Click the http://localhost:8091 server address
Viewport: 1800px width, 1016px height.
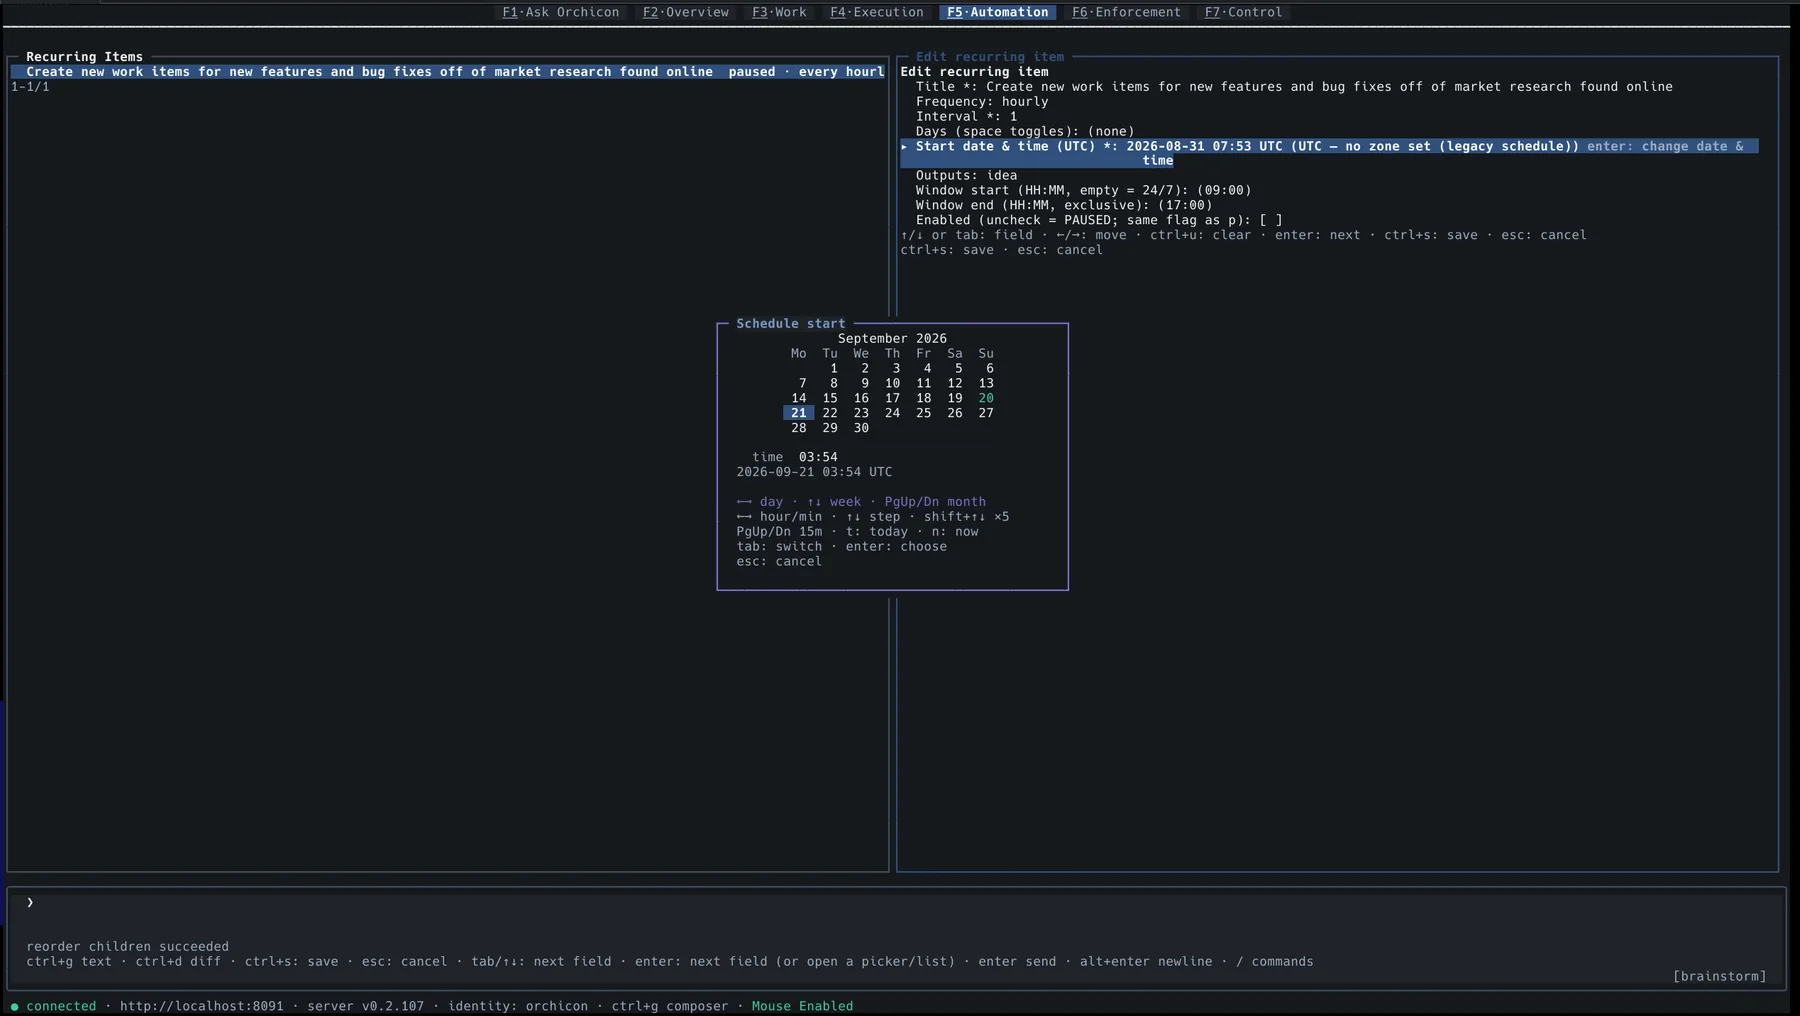202,1006
